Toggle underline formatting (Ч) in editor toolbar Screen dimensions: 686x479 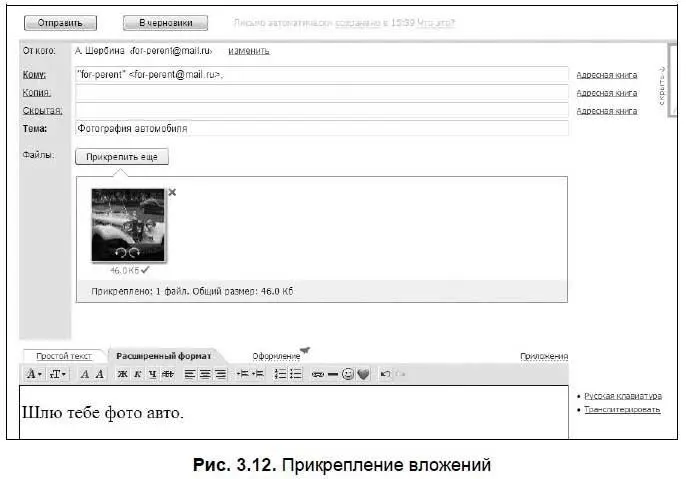pos(151,374)
